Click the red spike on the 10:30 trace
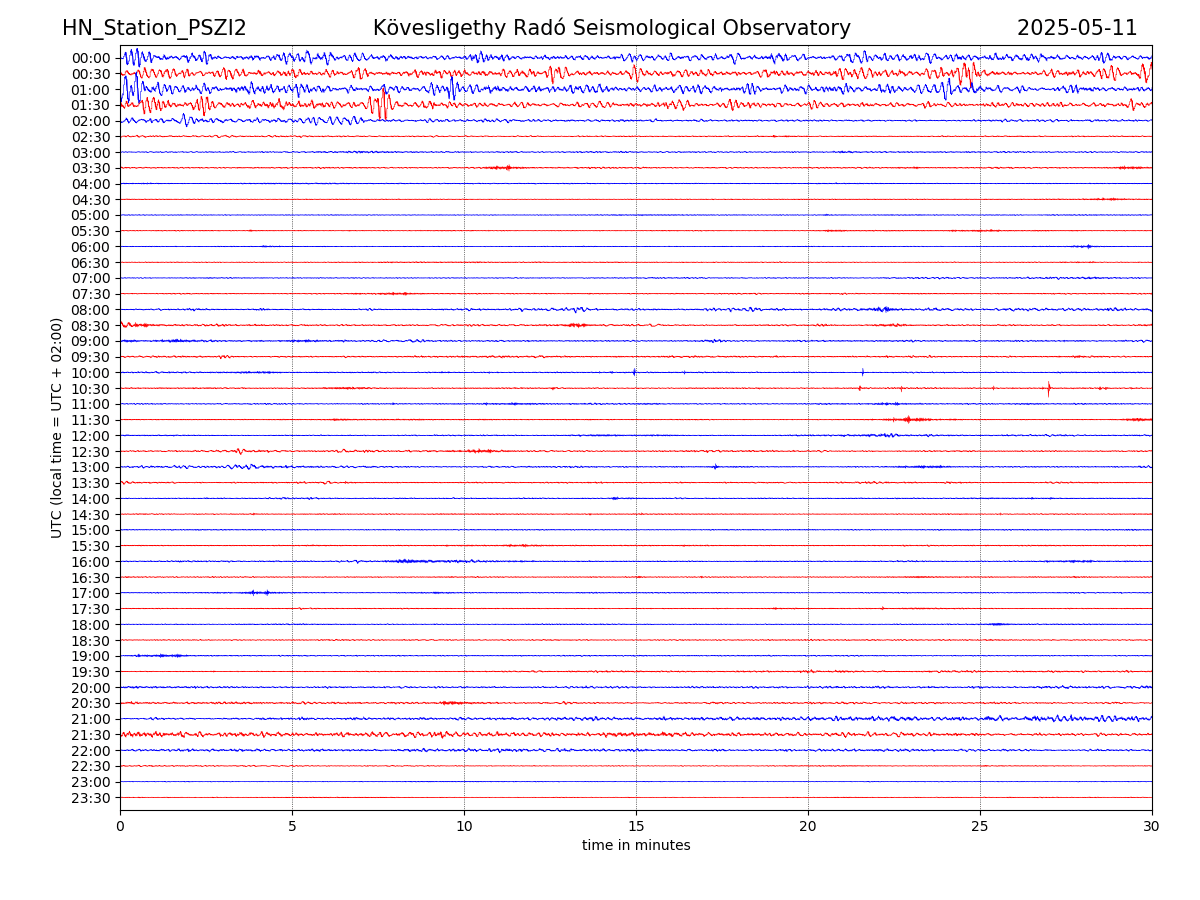1200x900 pixels. point(1048,389)
